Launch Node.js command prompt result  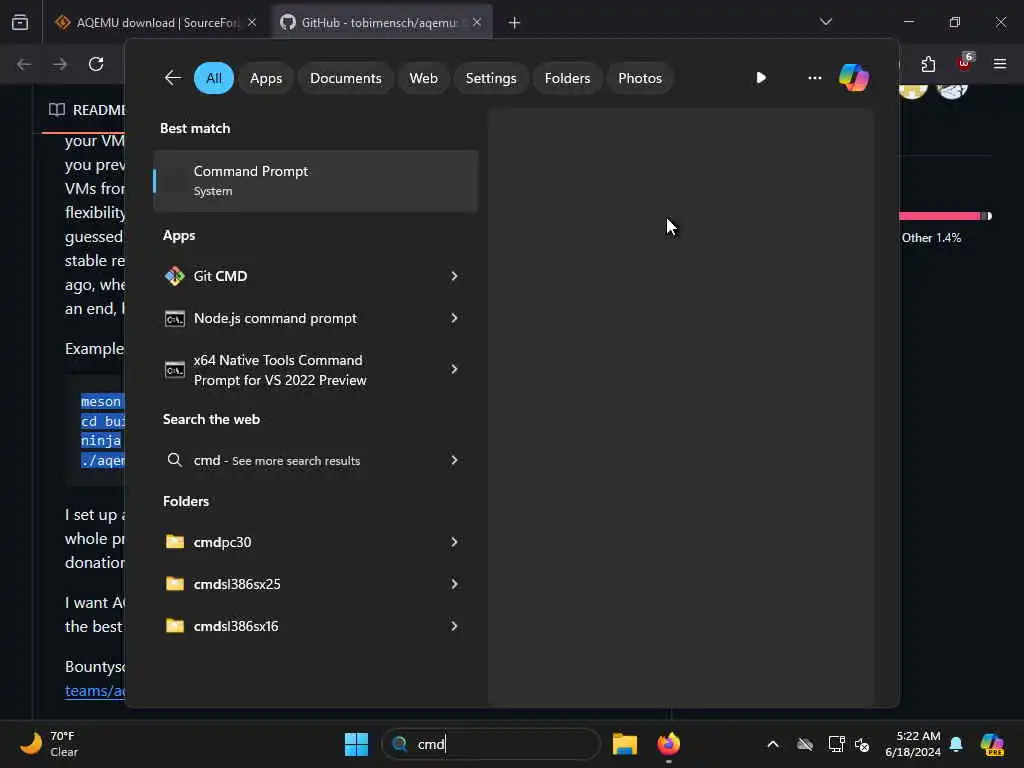coord(315,318)
